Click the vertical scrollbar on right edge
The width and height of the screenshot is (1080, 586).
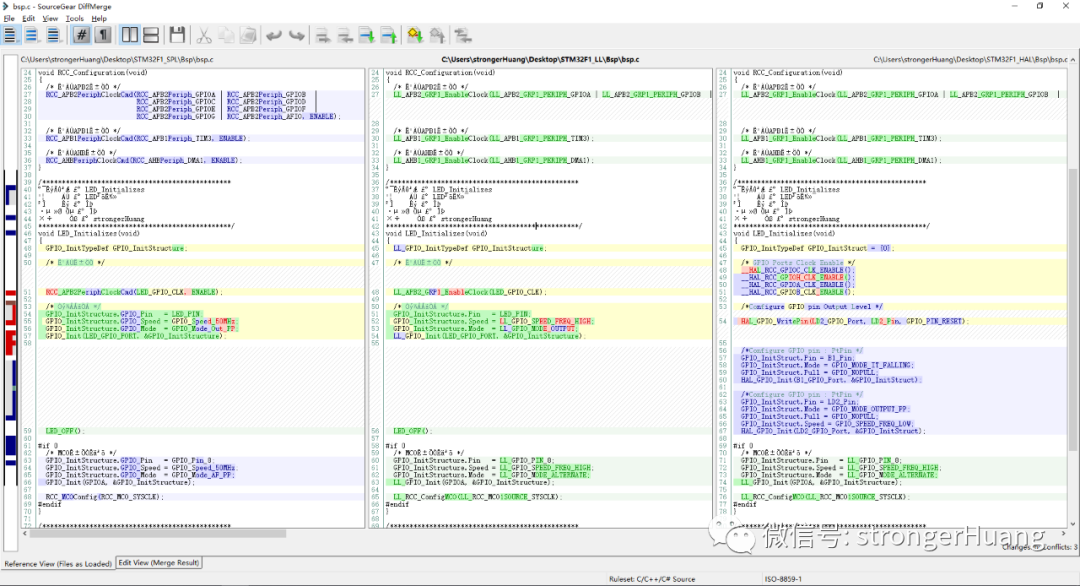(1072, 310)
